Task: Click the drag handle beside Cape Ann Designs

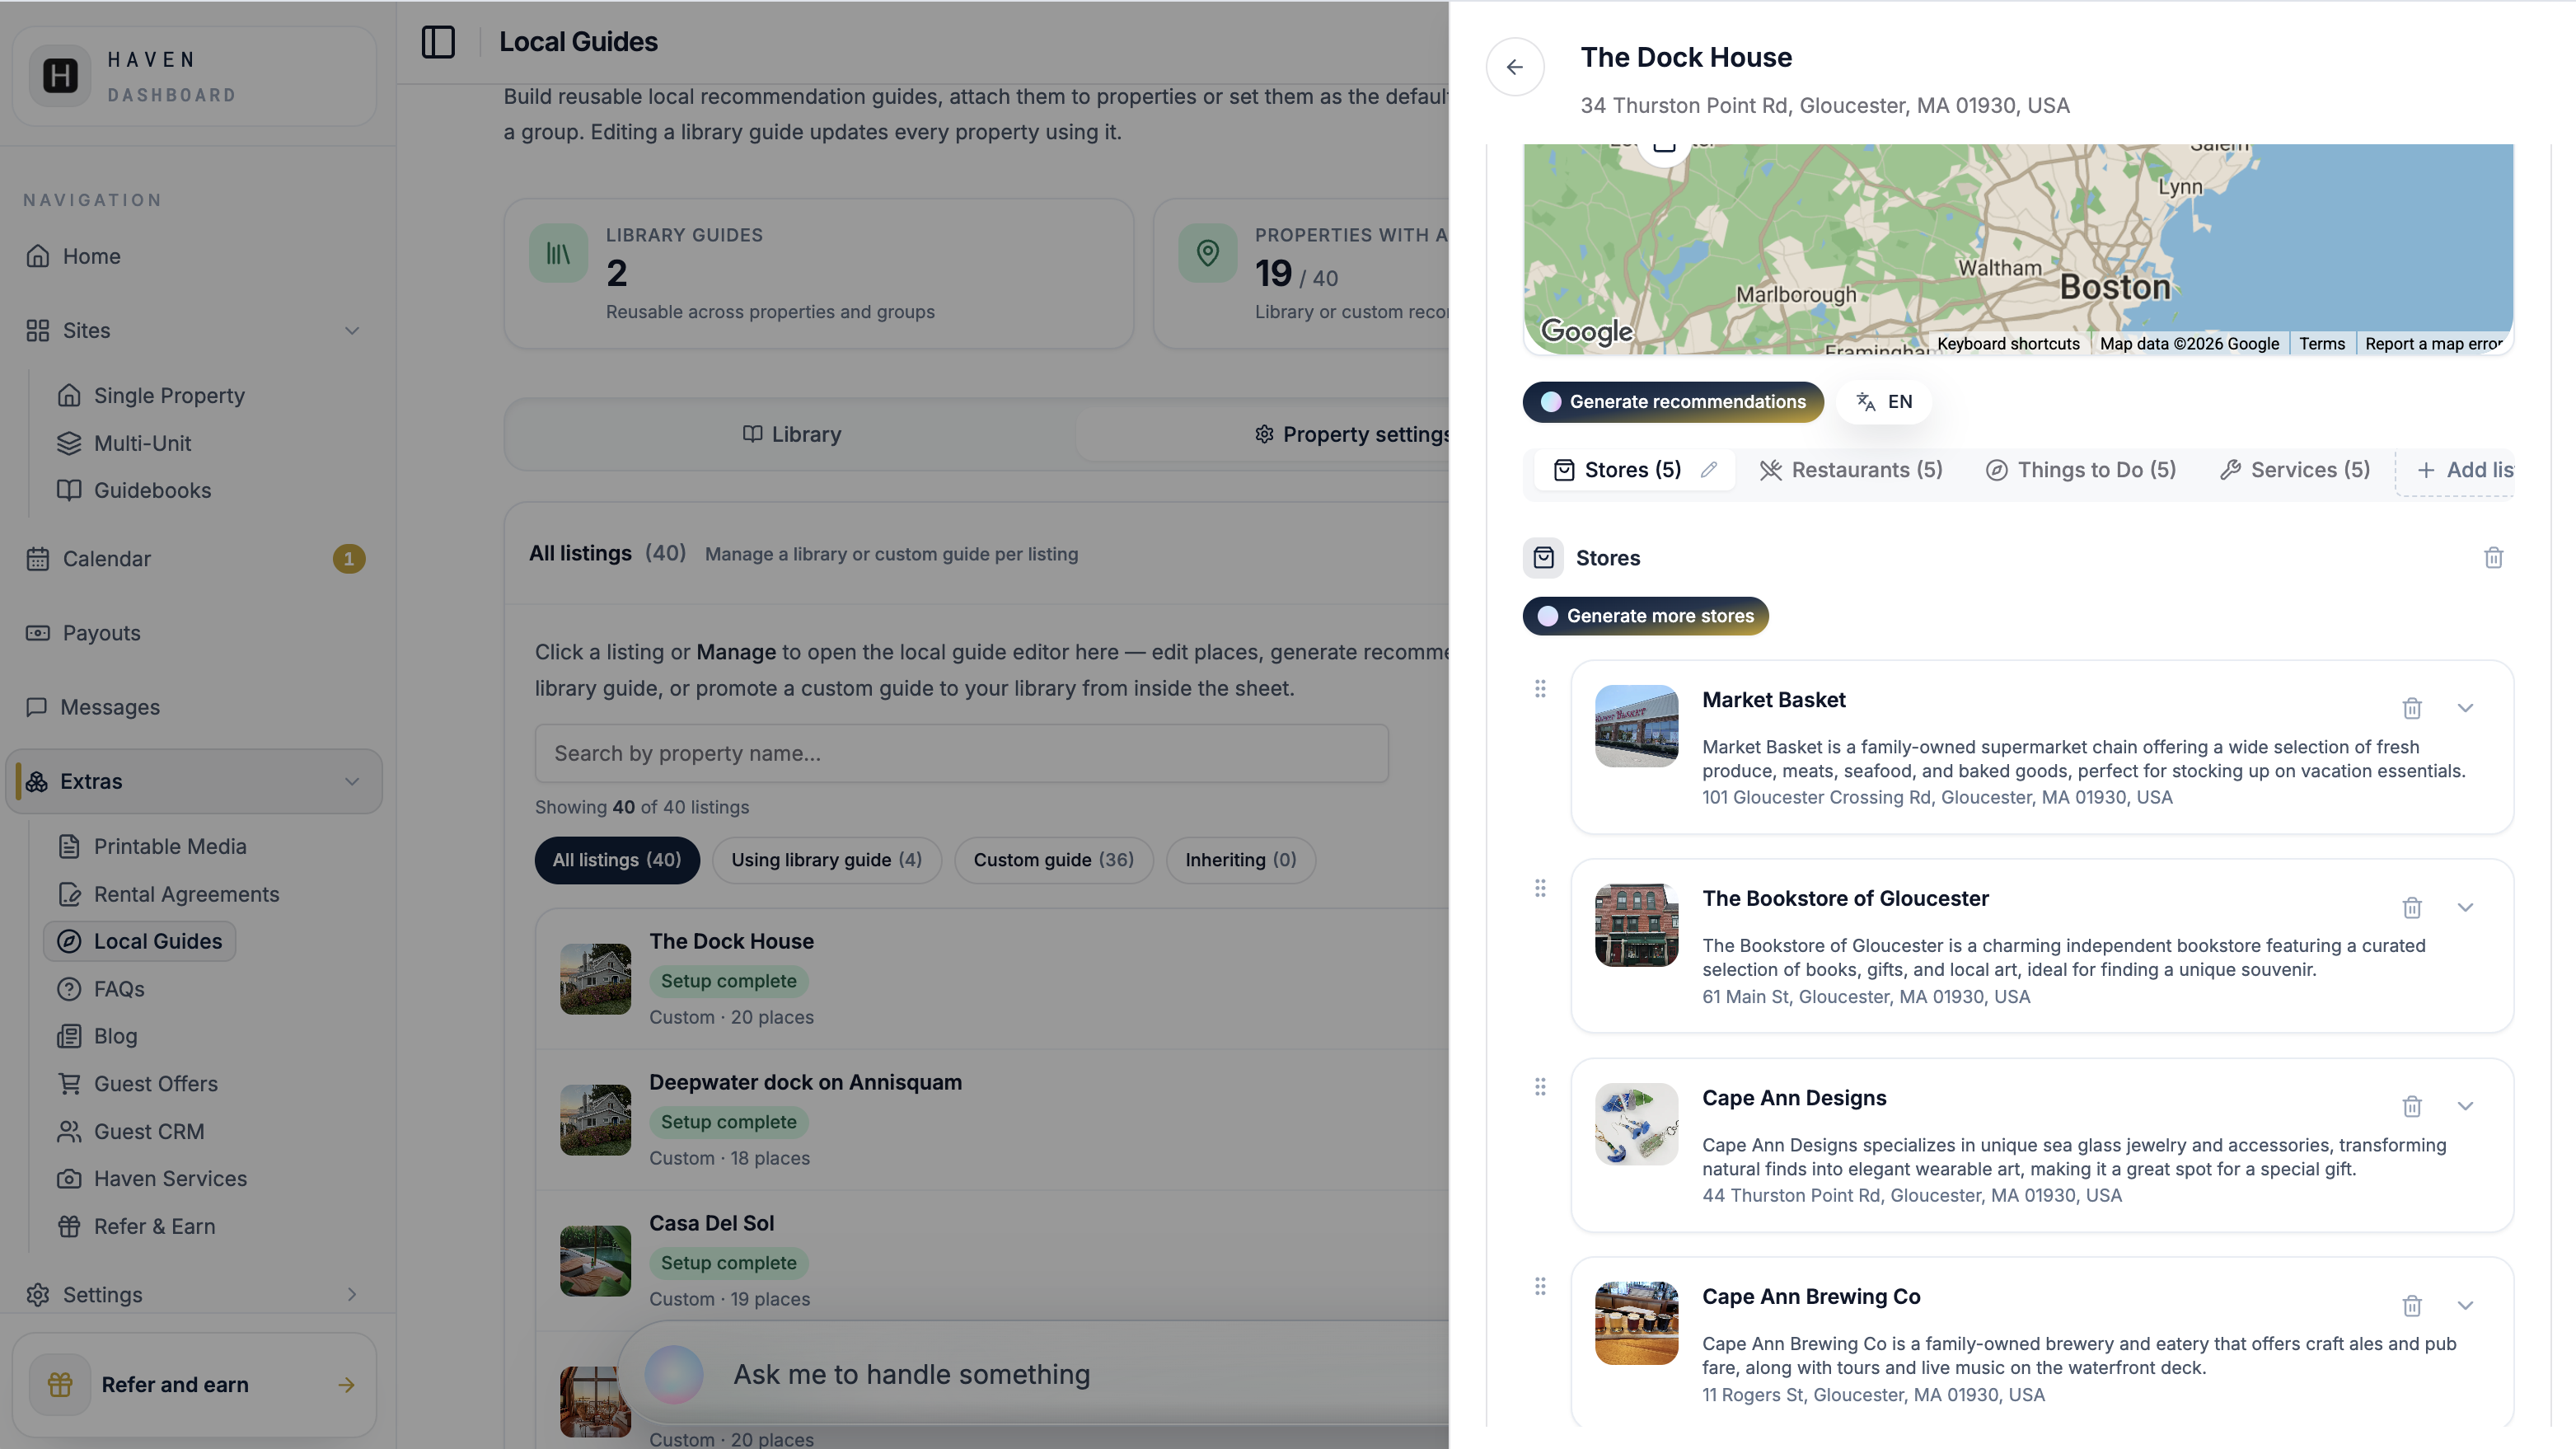Action: (x=1540, y=1087)
